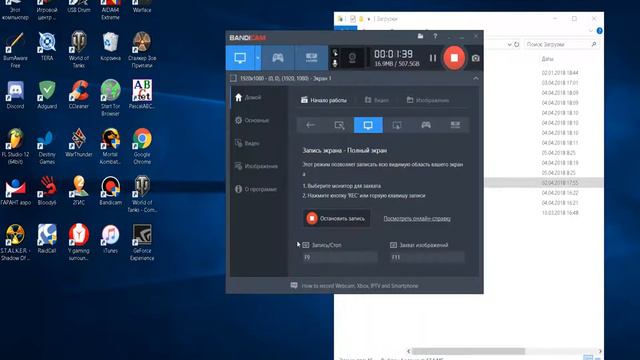
Task: Click the 1920x1080 capture area status line
Action: click(x=286, y=78)
